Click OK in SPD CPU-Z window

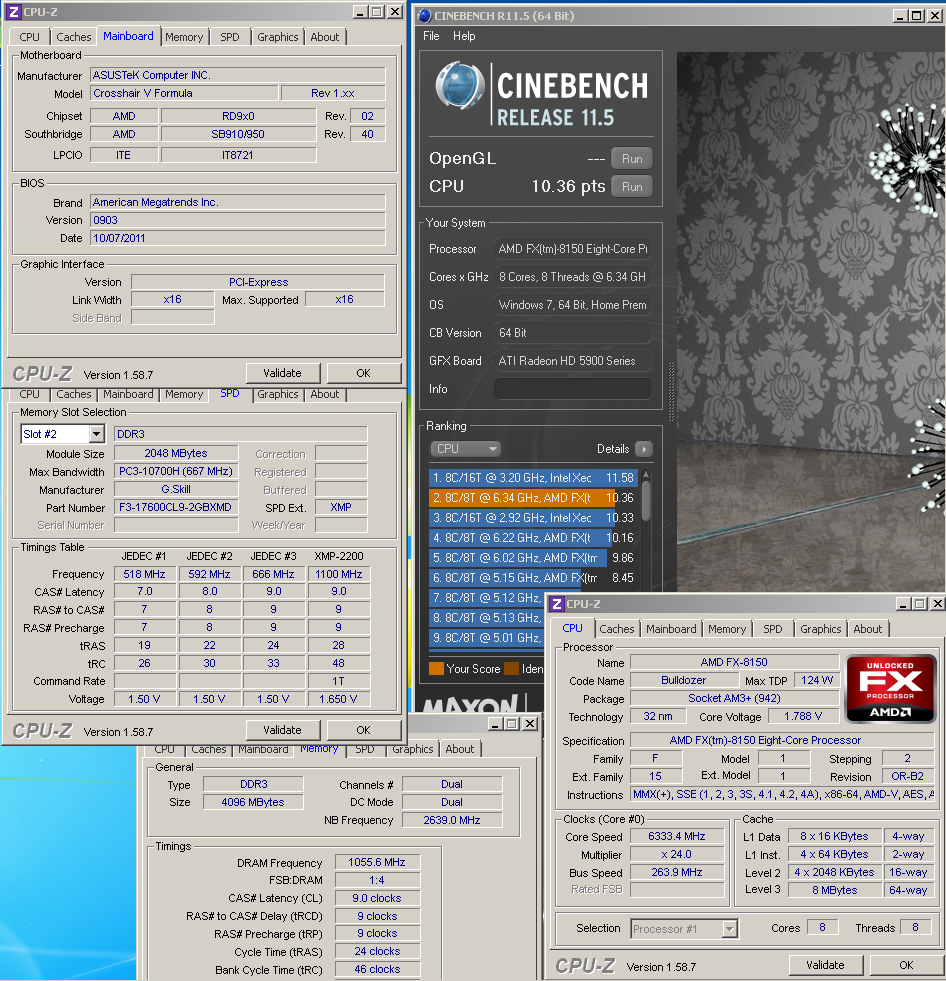click(x=363, y=730)
